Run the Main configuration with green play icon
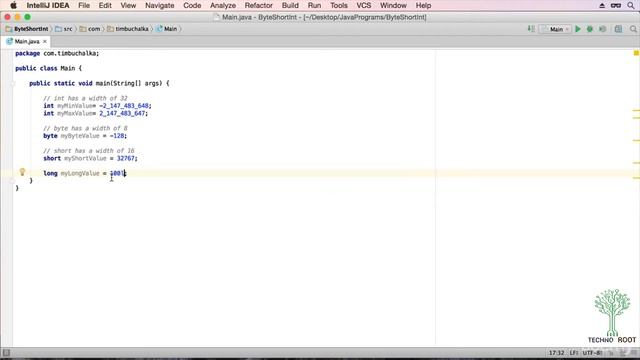Viewport: 640px width, 360px height. pyautogui.click(x=578, y=29)
